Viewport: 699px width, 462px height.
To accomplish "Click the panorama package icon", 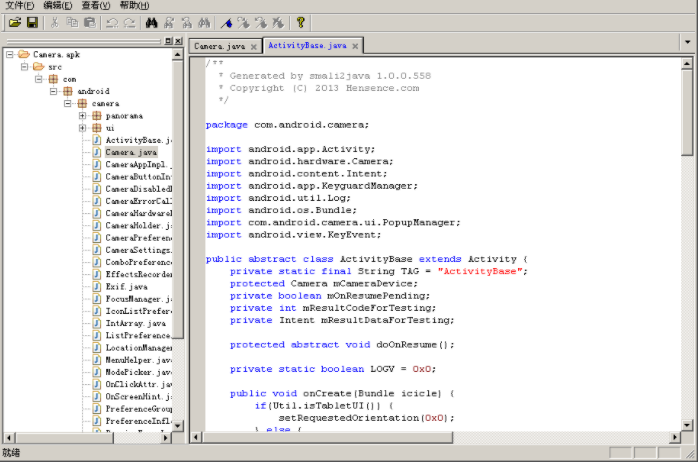I will (x=97, y=116).
